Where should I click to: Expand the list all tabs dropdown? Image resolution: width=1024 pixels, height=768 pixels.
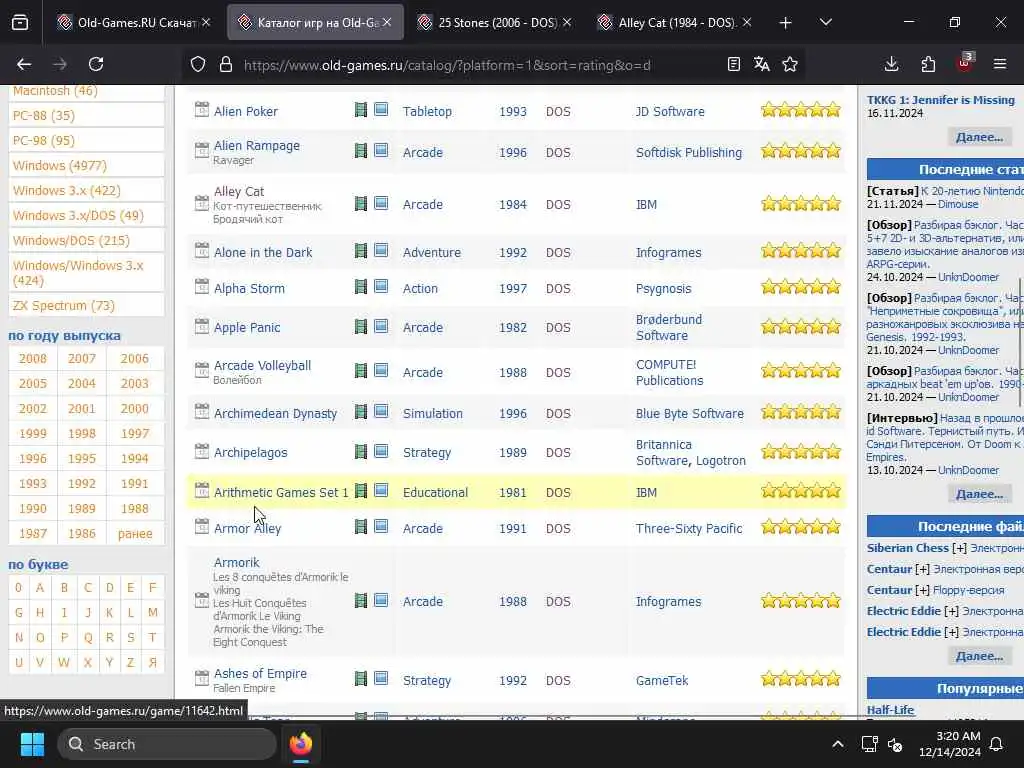pyautogui.click(x=826, y=22)
